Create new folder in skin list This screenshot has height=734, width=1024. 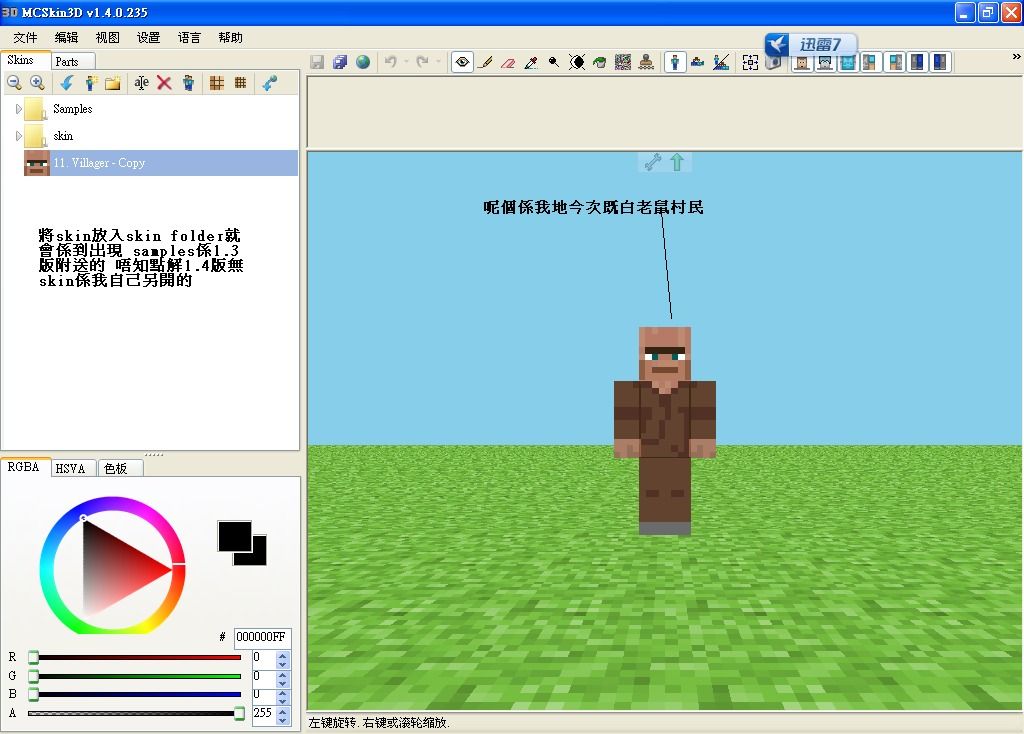click(113, 83)
